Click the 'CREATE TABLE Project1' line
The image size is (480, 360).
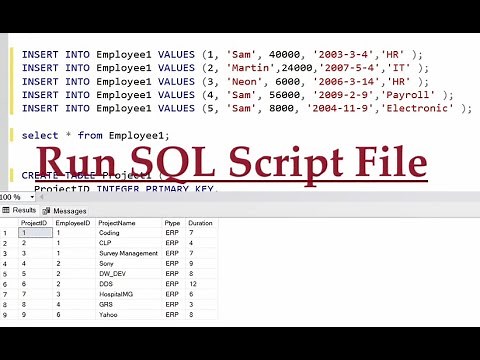pyautogui.click(x=92, y=175)
